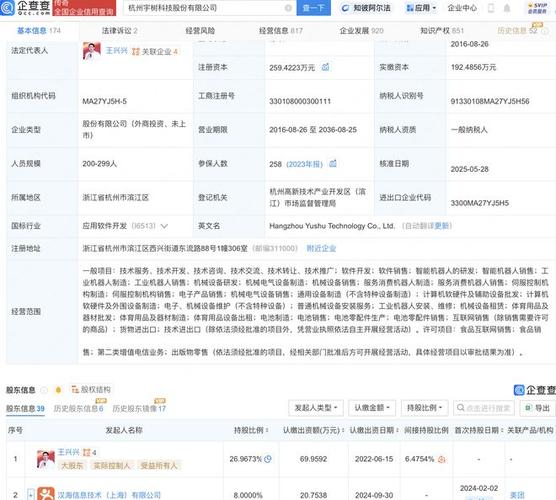Viewport: 556px width, 500px height.
Task: Expand the 国标行业 应用软件开发 chevron
Action: point(164,226)
